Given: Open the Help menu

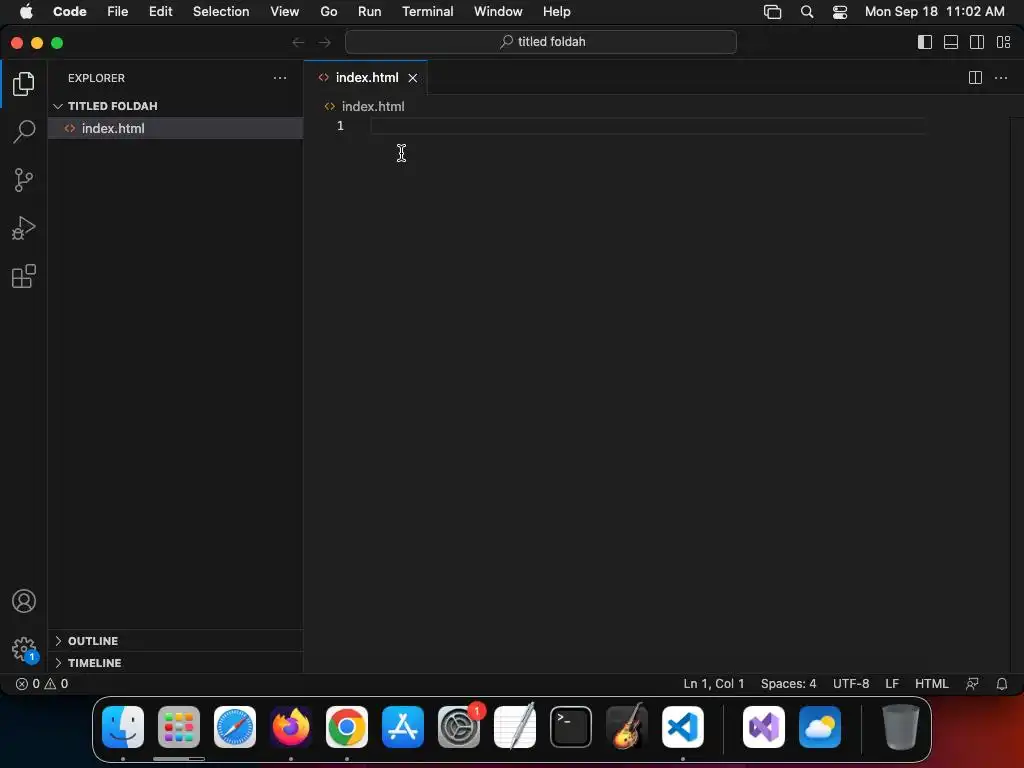Looking at the screenshot, I should (556, 12).
